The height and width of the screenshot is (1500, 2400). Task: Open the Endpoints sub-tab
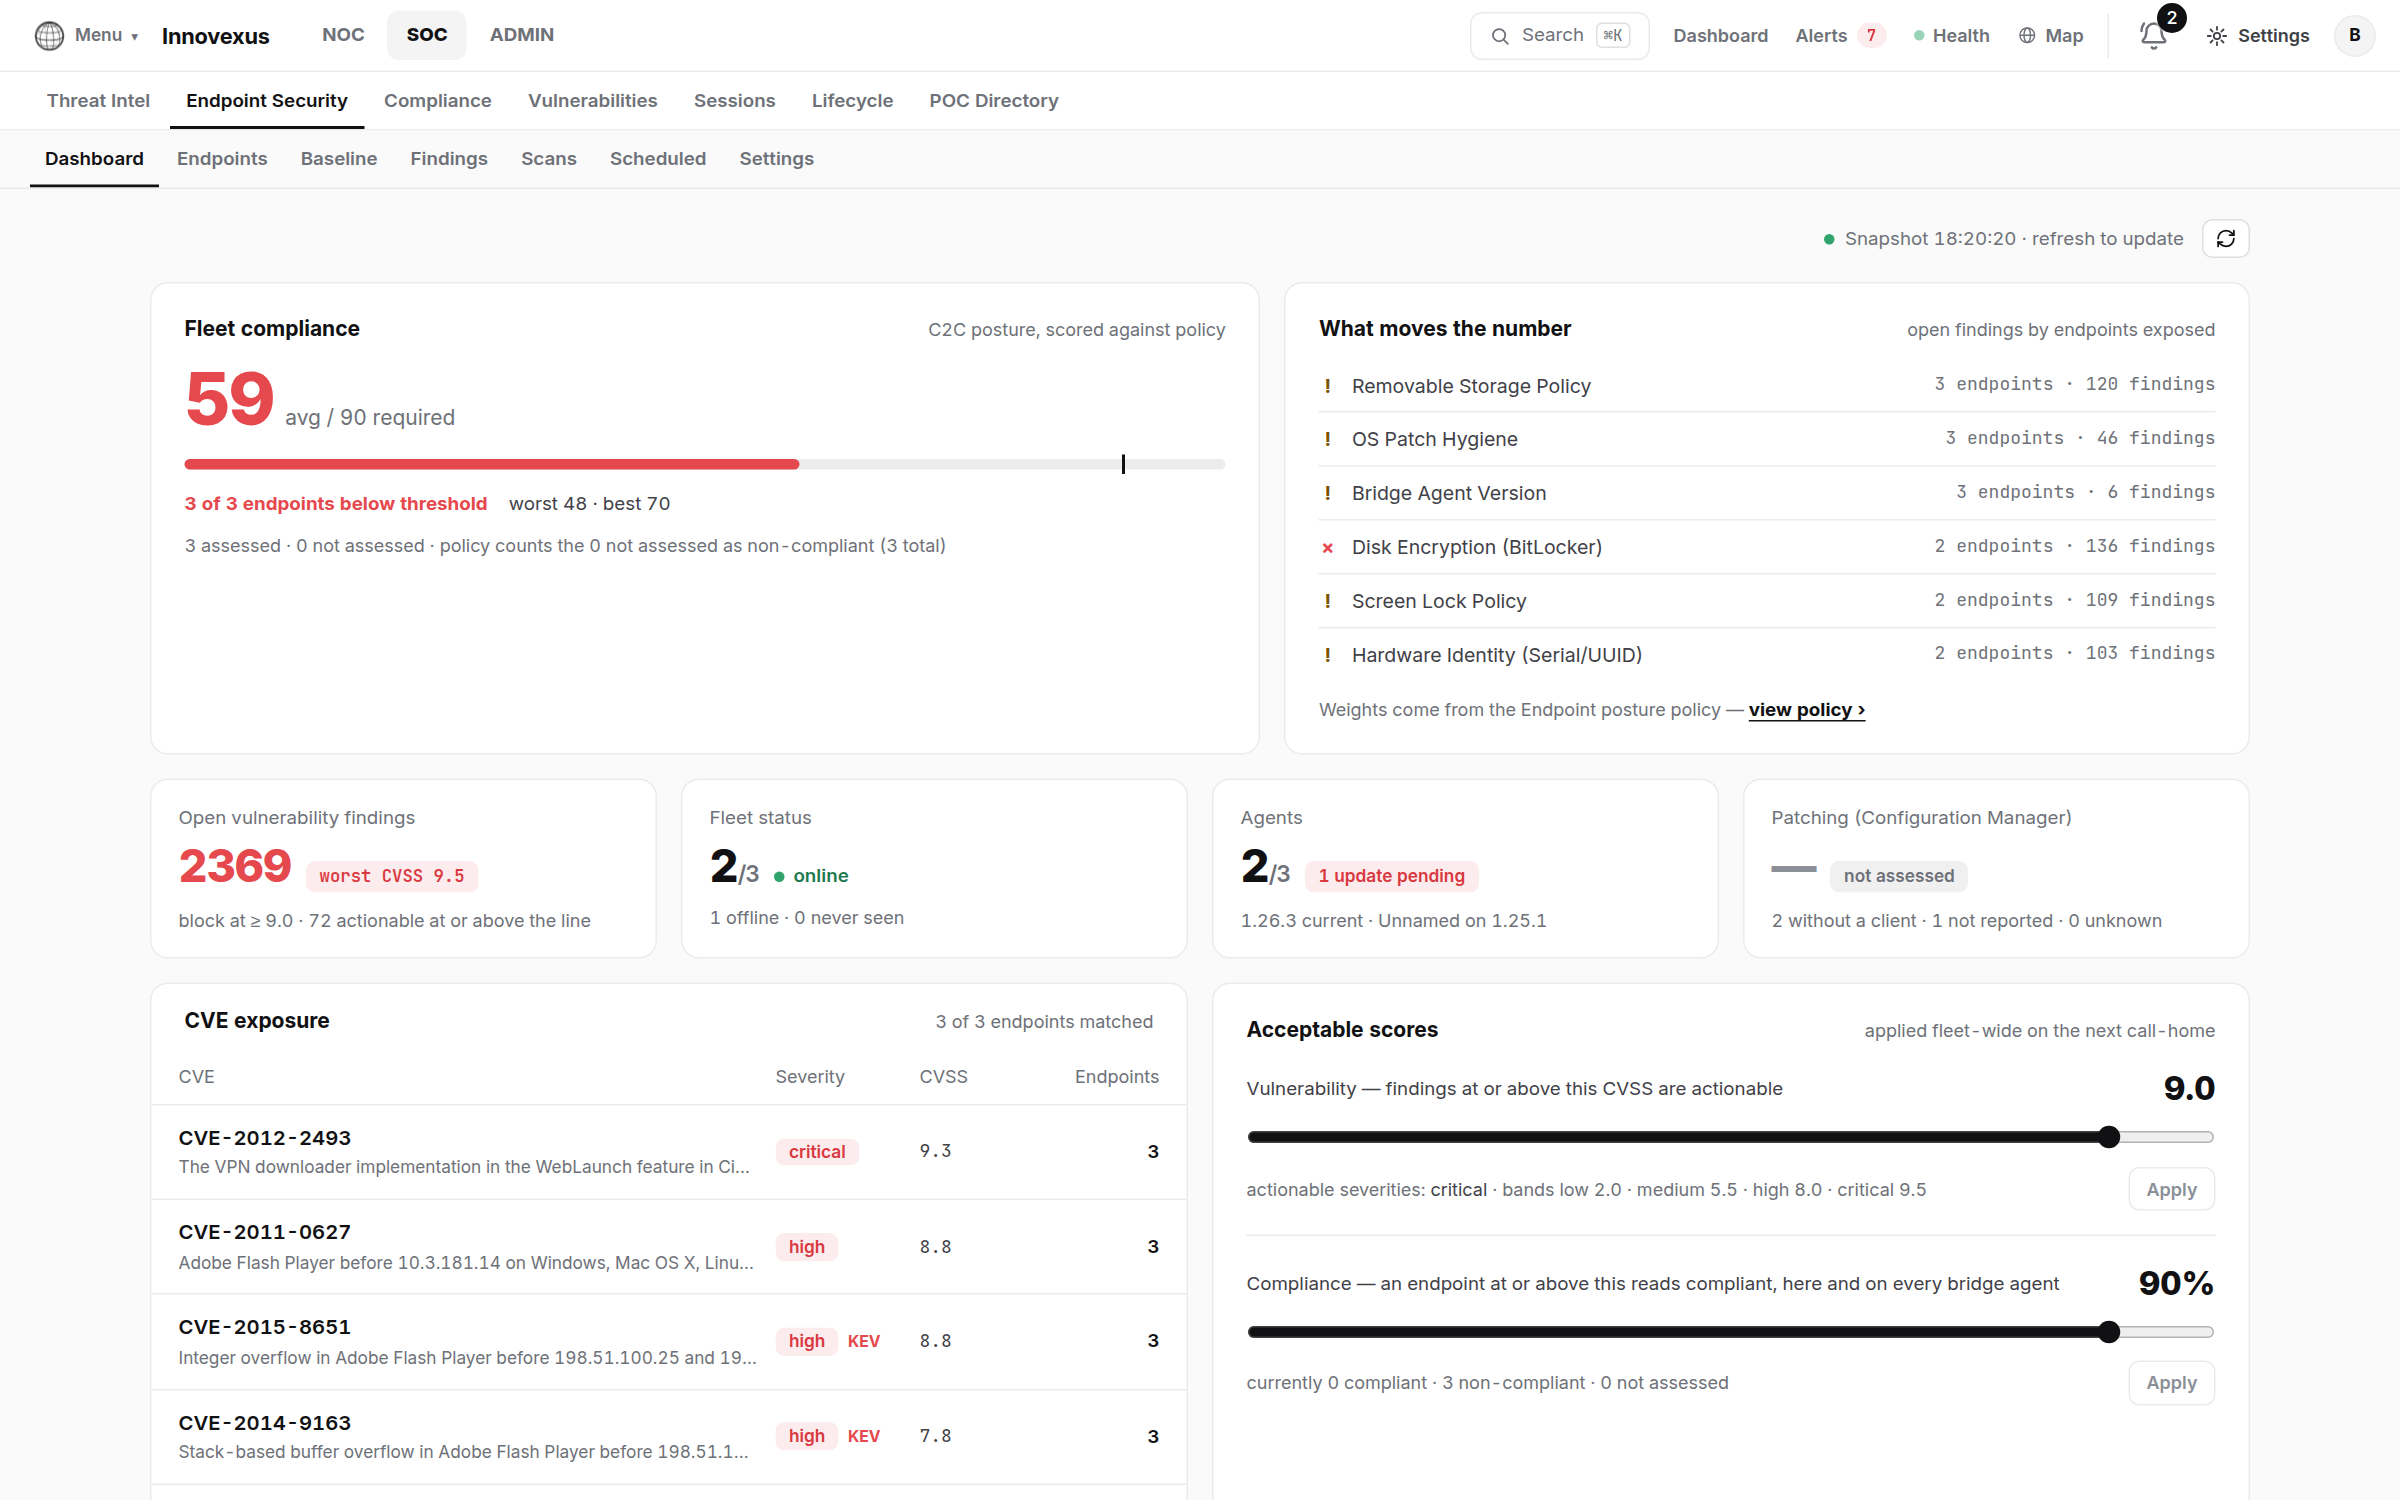(x=222, y=159)
